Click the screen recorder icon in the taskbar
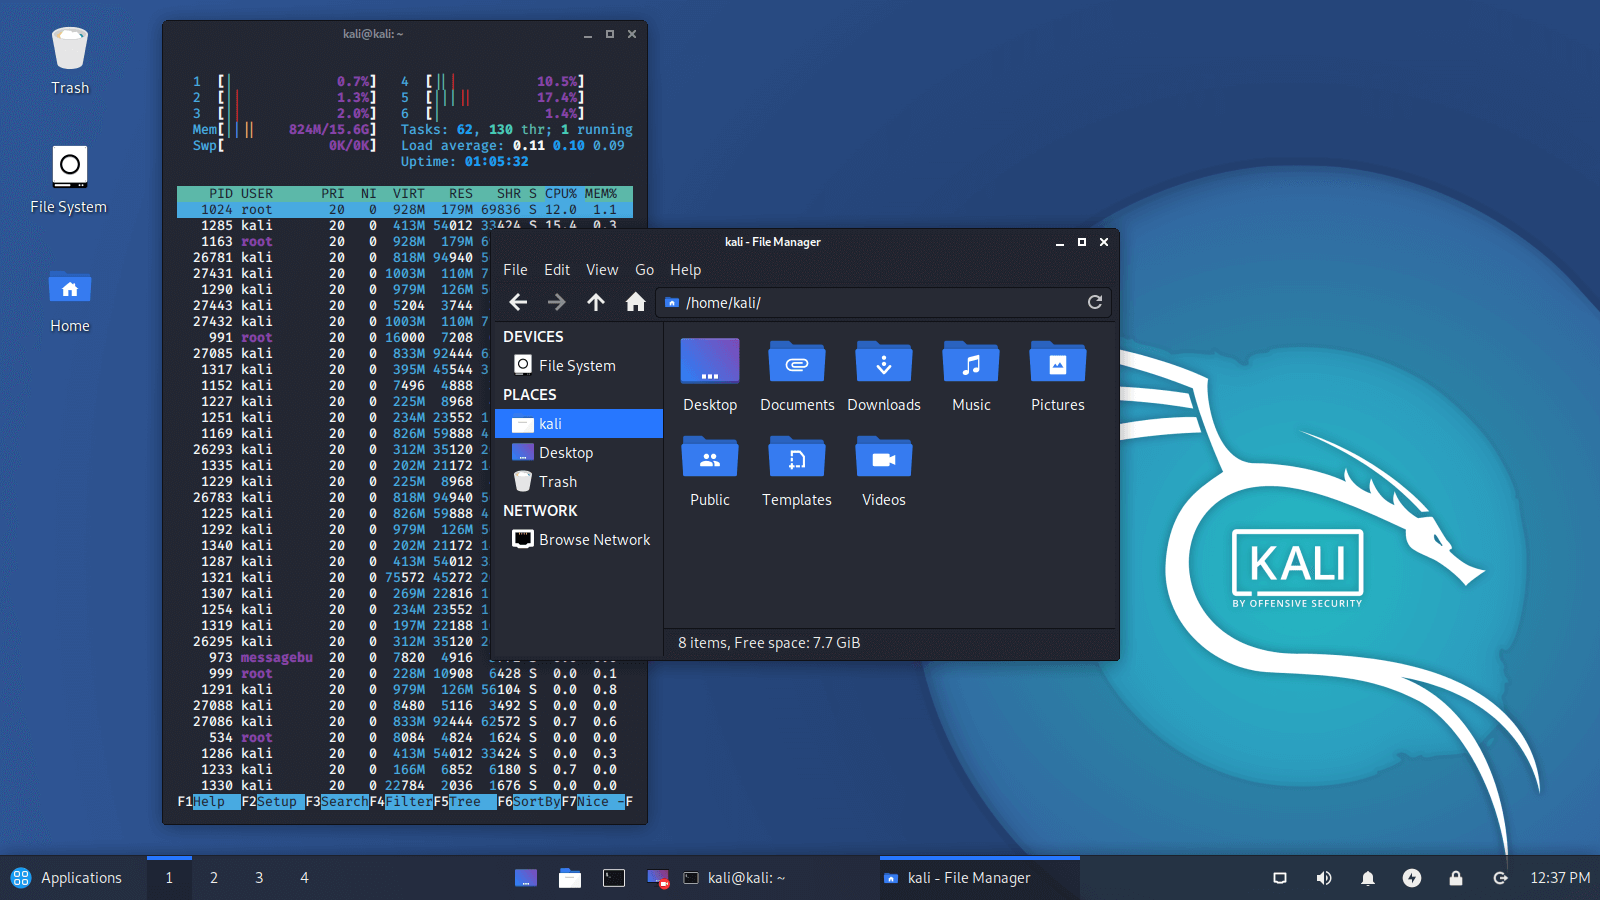This screenshot has width=1600, height=900. click(1279, 877)
